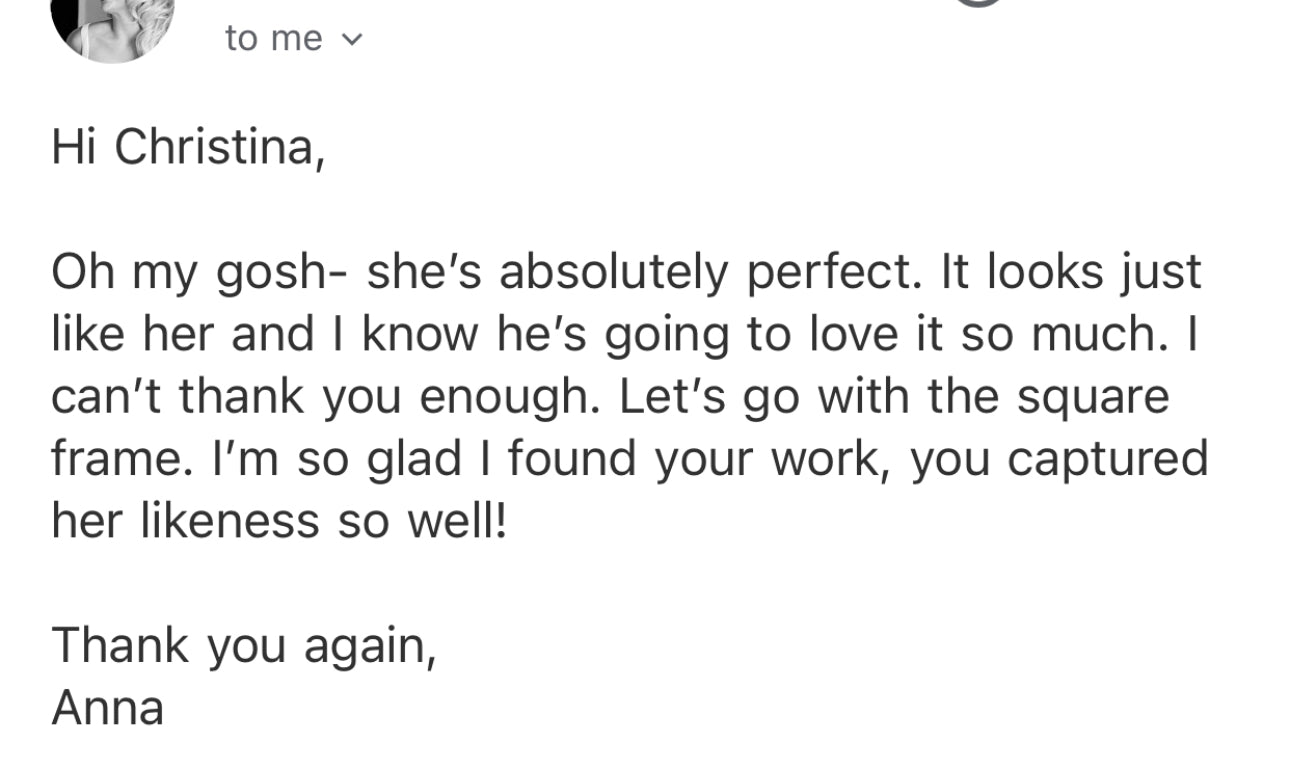Click the signature name "Anna"
Viewport: 1290px width, 780px height.
[108, 708]
